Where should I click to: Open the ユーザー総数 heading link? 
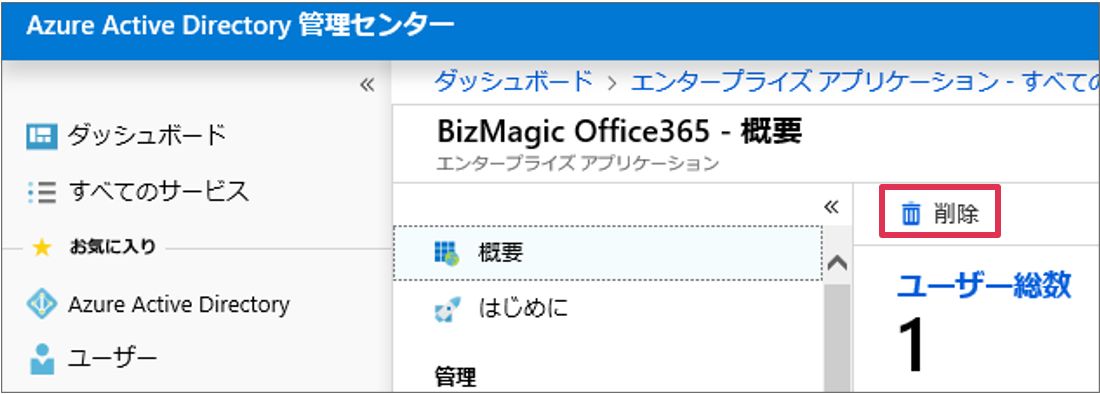[x=984, y=285]
